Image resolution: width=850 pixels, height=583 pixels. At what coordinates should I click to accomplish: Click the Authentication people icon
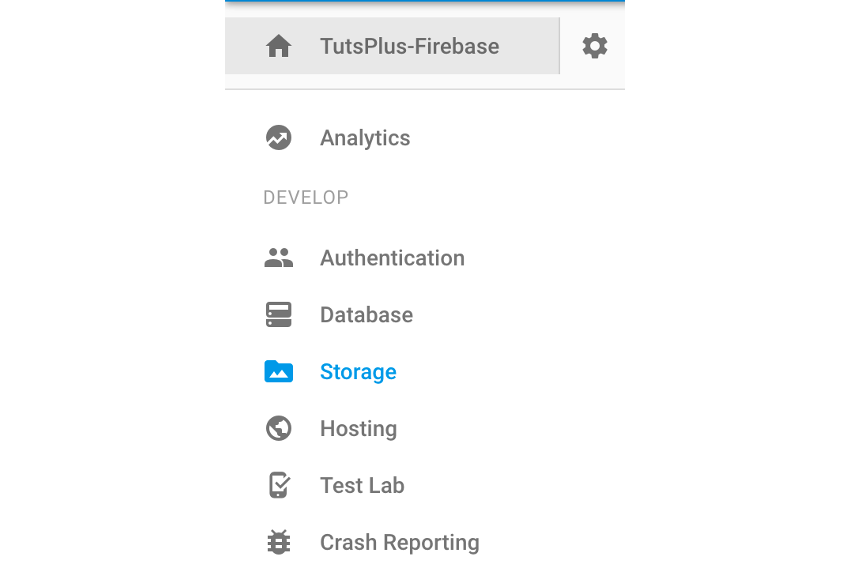click(x=278, y=257)
